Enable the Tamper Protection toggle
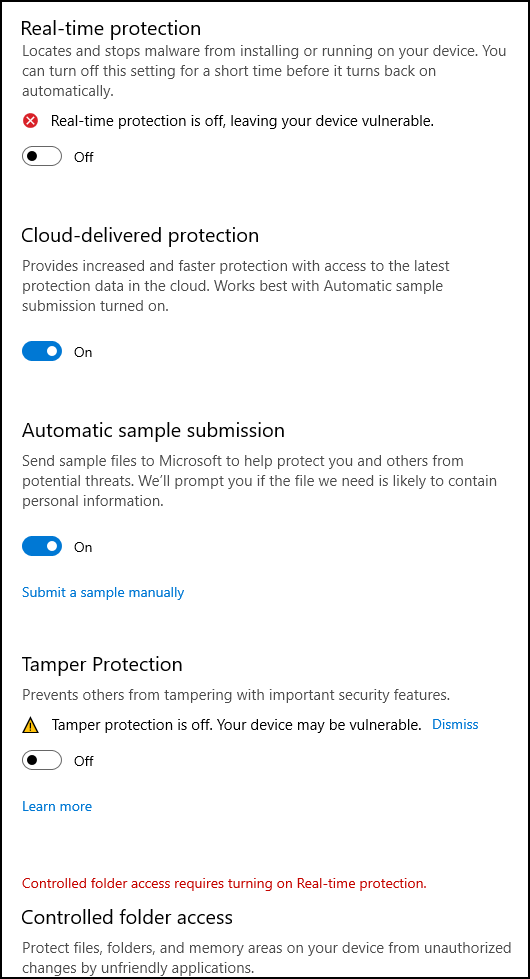This screenshot has height=979, width=530. [42, 760]
